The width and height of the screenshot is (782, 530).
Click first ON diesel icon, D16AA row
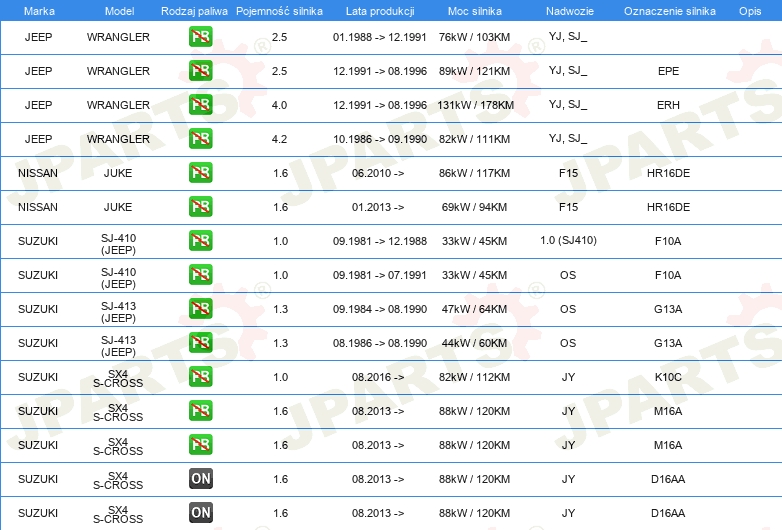(x=200, y=479)
